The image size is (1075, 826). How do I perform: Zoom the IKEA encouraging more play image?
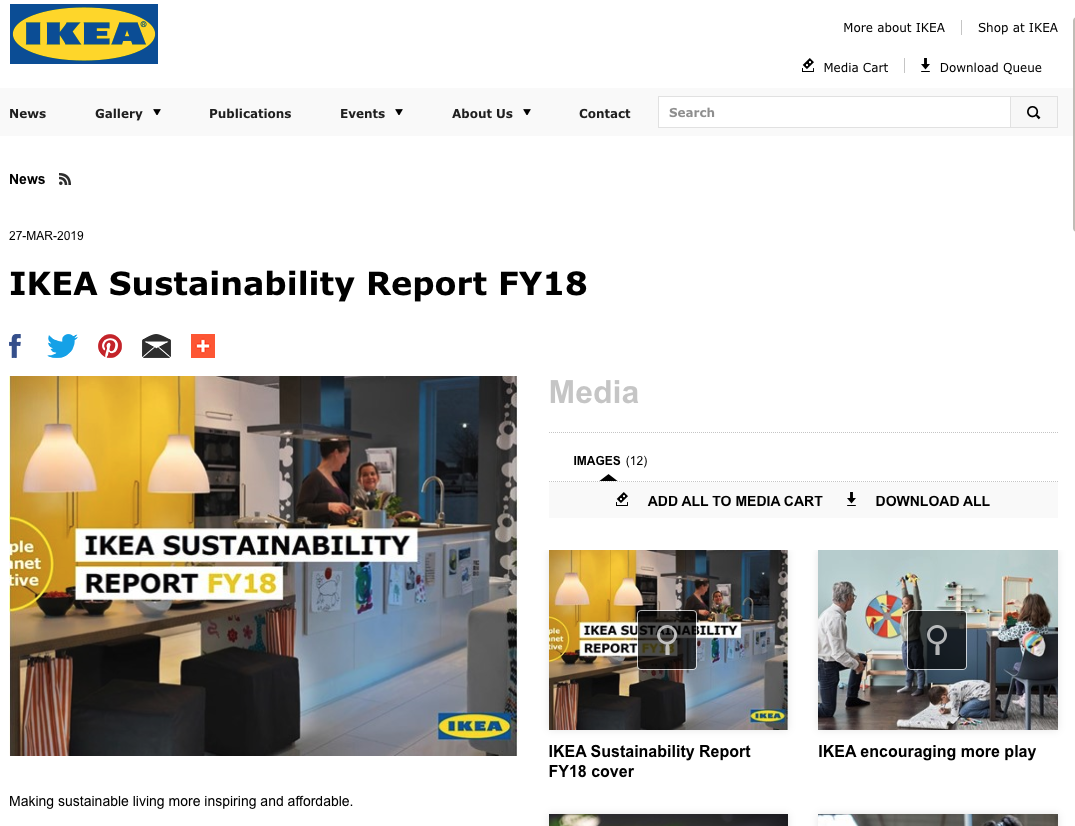(x=936, y=640)
